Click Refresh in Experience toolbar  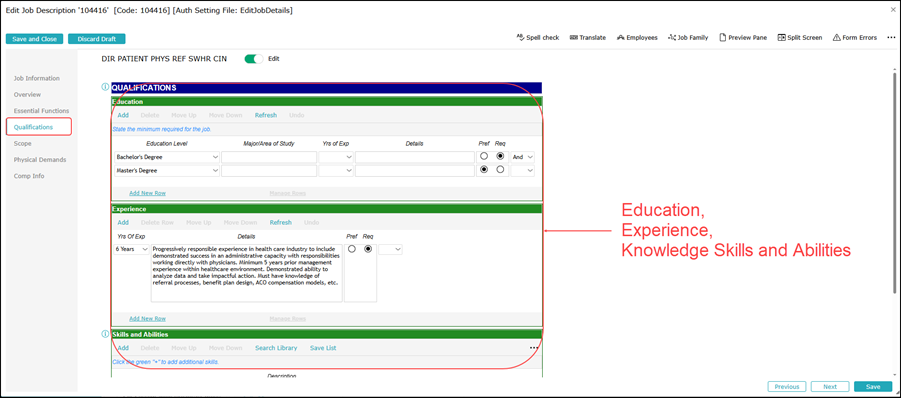click(281, 222)
